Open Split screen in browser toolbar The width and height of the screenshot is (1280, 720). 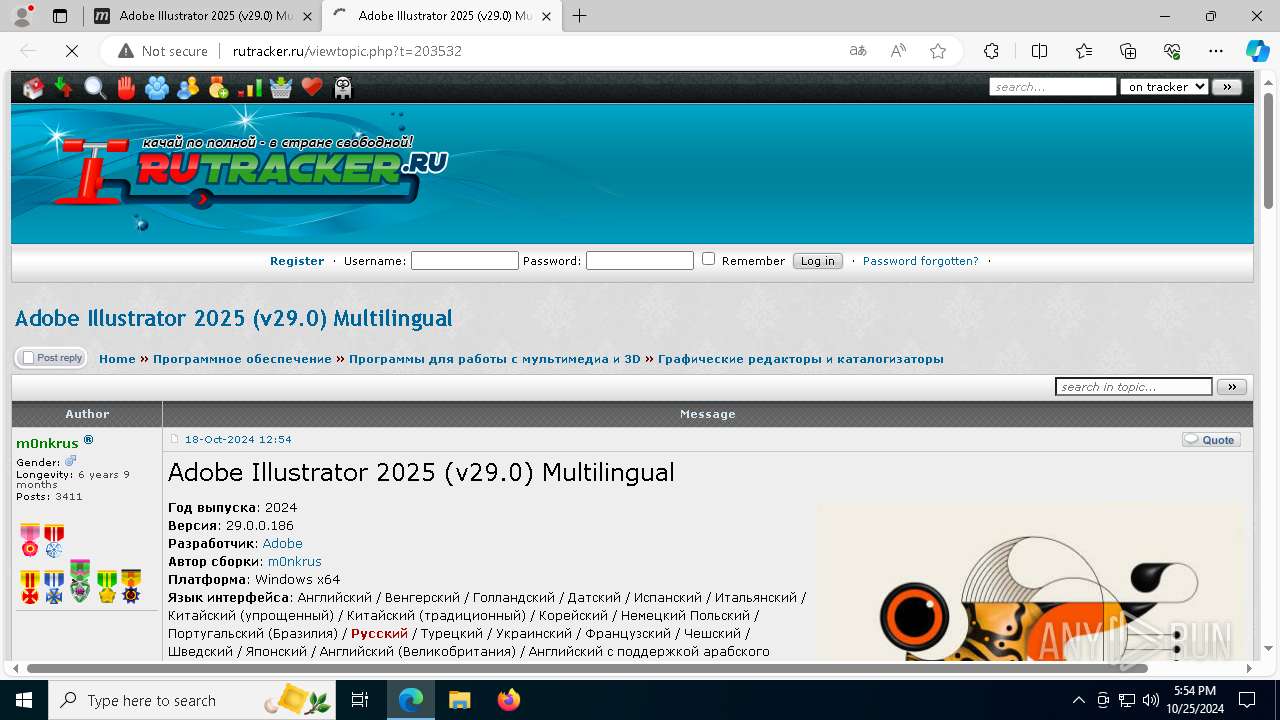click(x=1039, y=51)
